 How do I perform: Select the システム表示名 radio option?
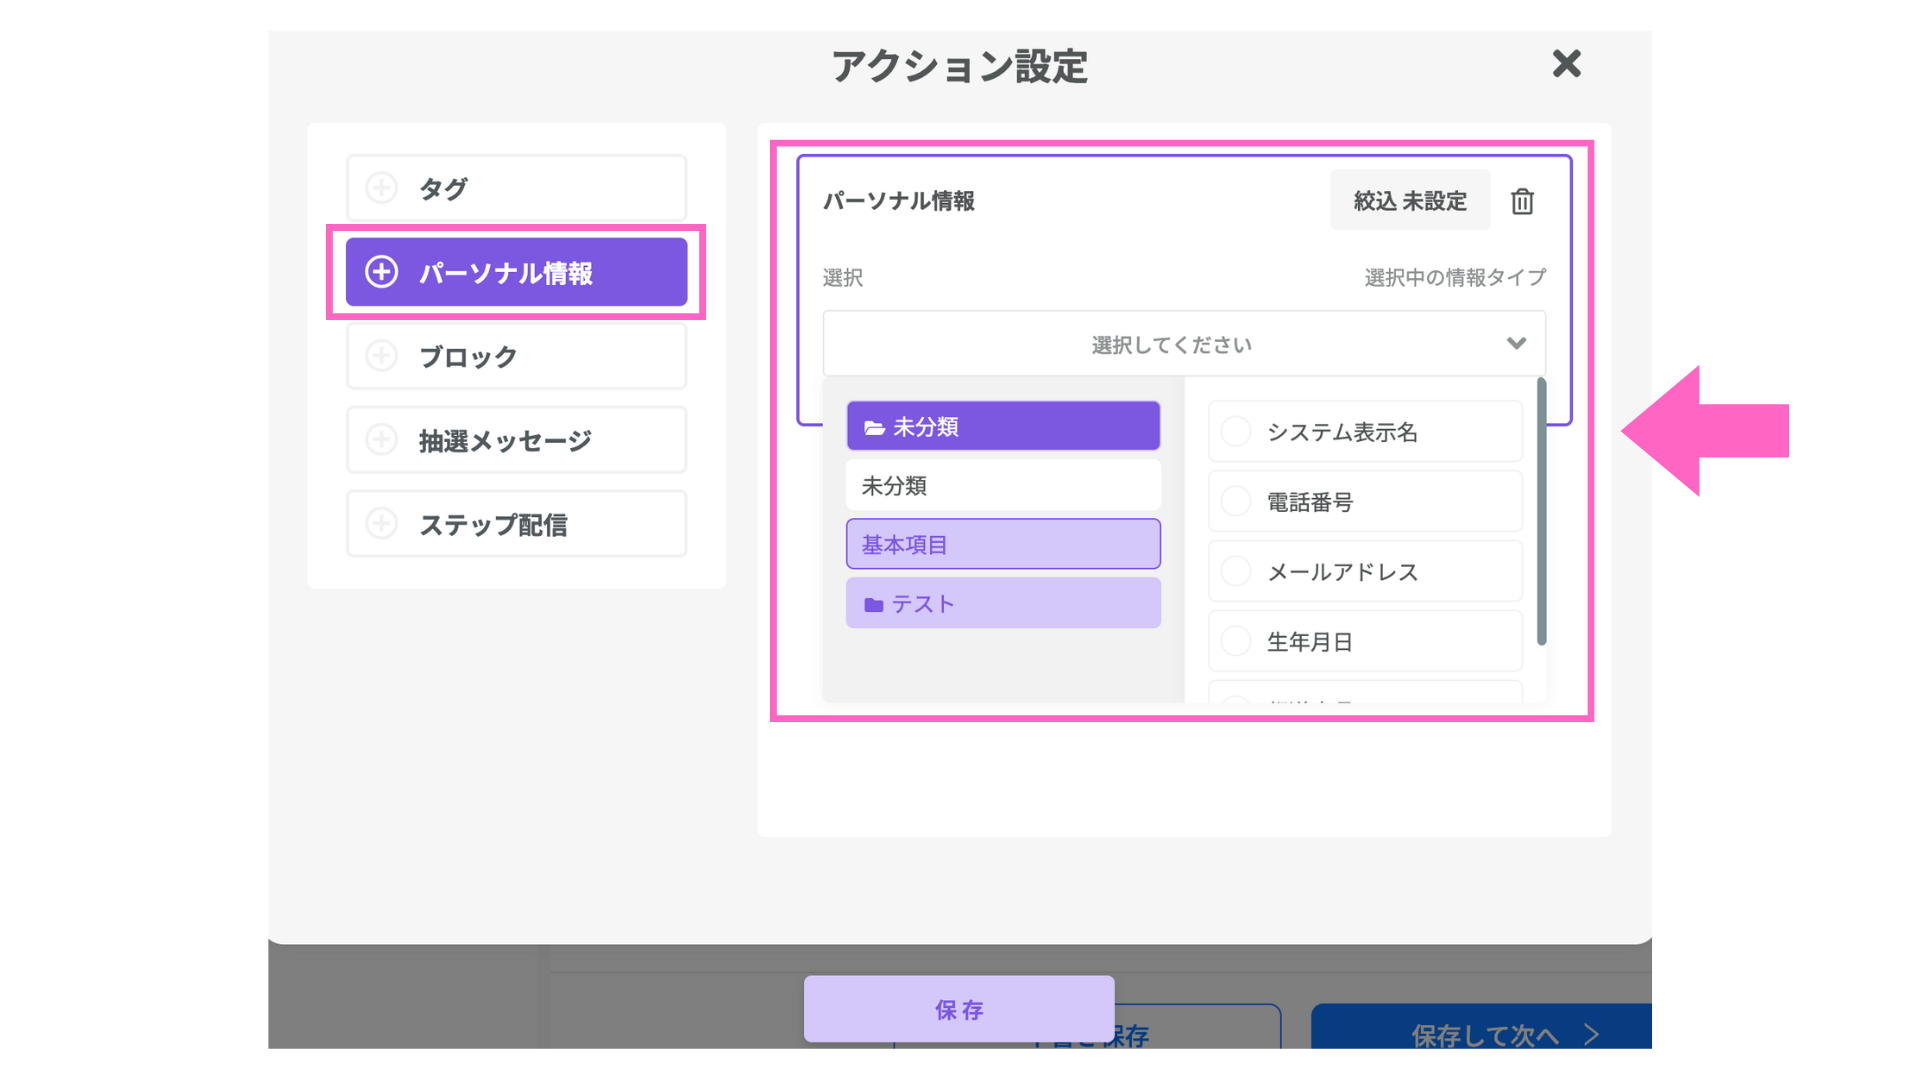[1236, 432]
